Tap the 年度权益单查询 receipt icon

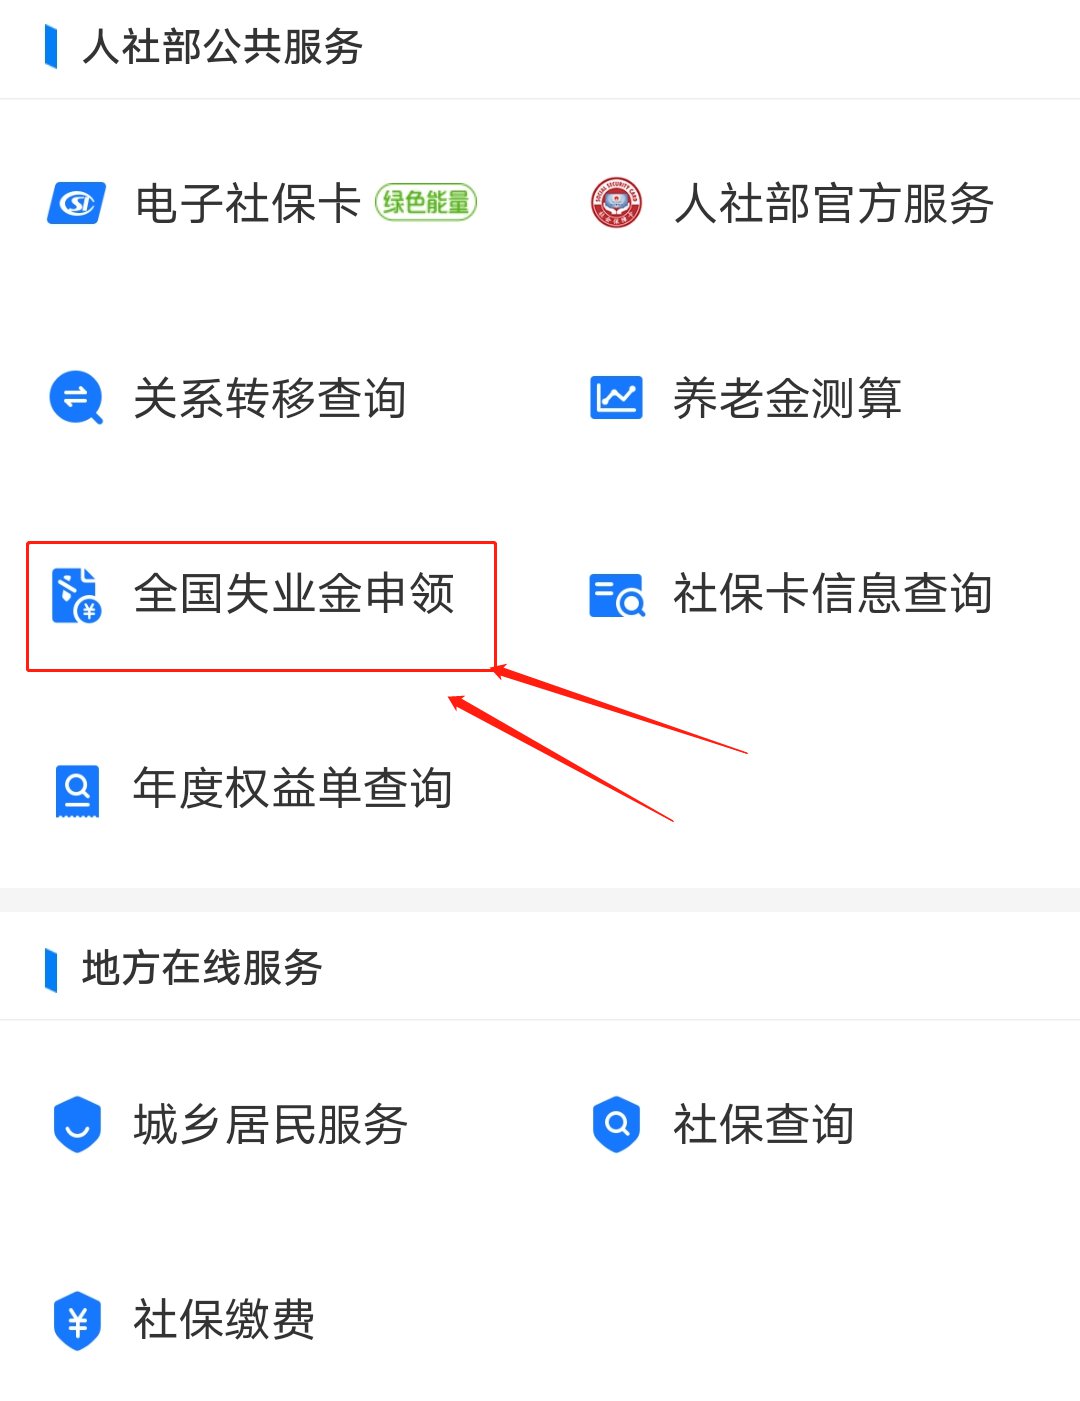[77, 791]
